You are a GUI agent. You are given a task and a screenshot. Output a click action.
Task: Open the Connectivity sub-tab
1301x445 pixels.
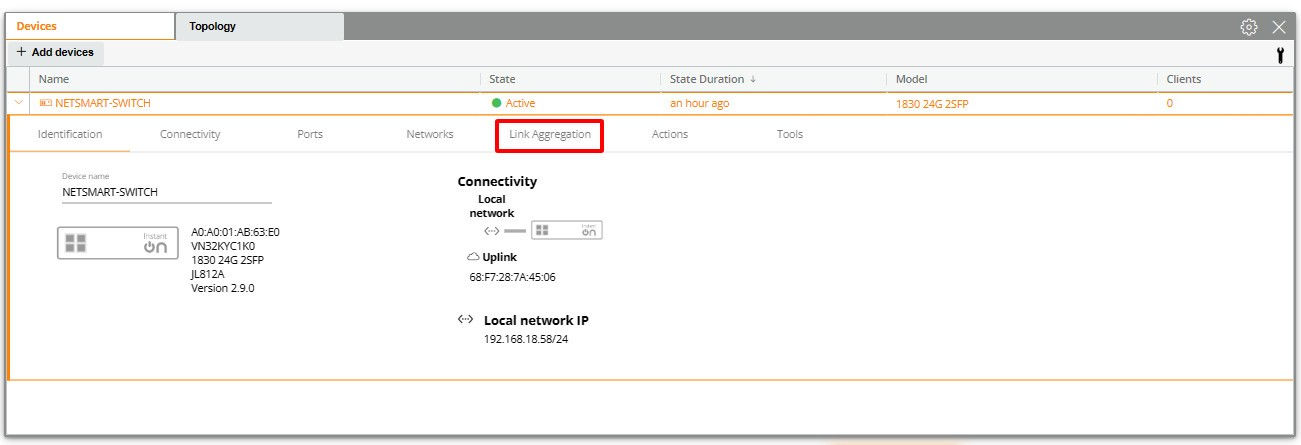click(x=190, y=134)
